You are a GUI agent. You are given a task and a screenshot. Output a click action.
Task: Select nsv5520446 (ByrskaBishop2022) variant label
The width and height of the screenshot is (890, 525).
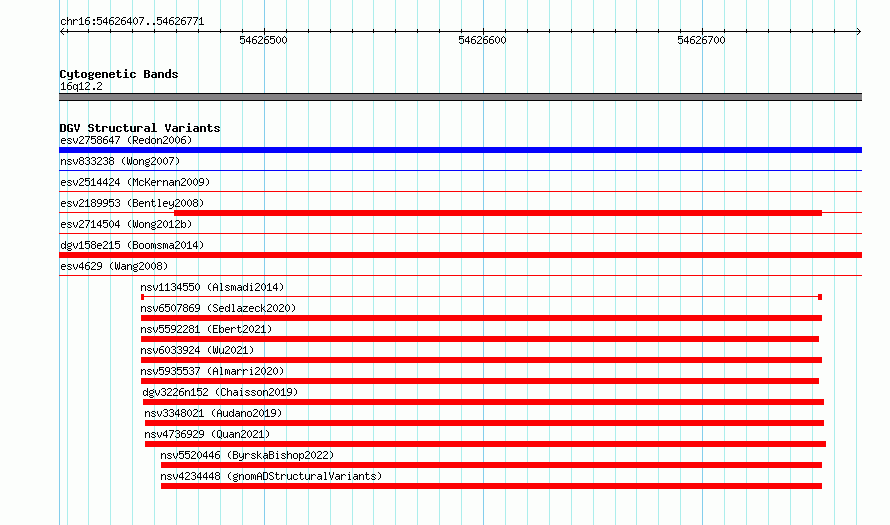(x=247, y=455)
